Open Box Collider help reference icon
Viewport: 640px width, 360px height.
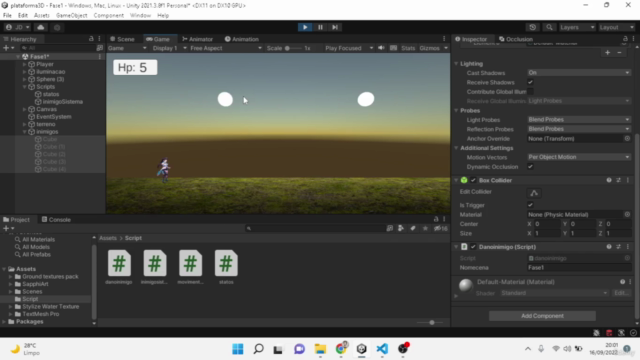609,180
